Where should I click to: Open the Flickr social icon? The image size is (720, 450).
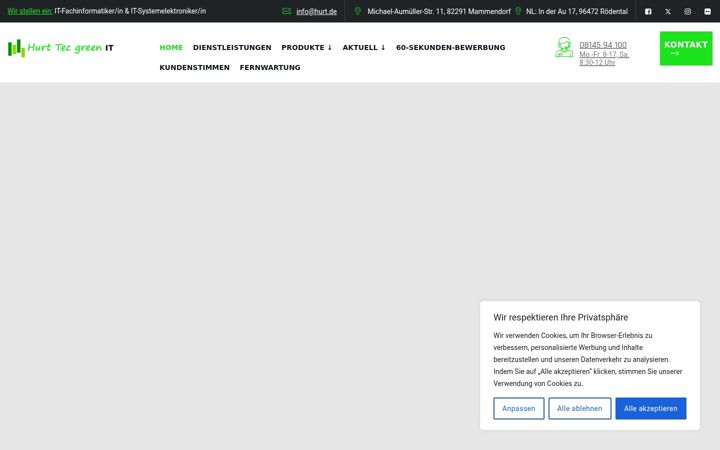tap(708, 11)
